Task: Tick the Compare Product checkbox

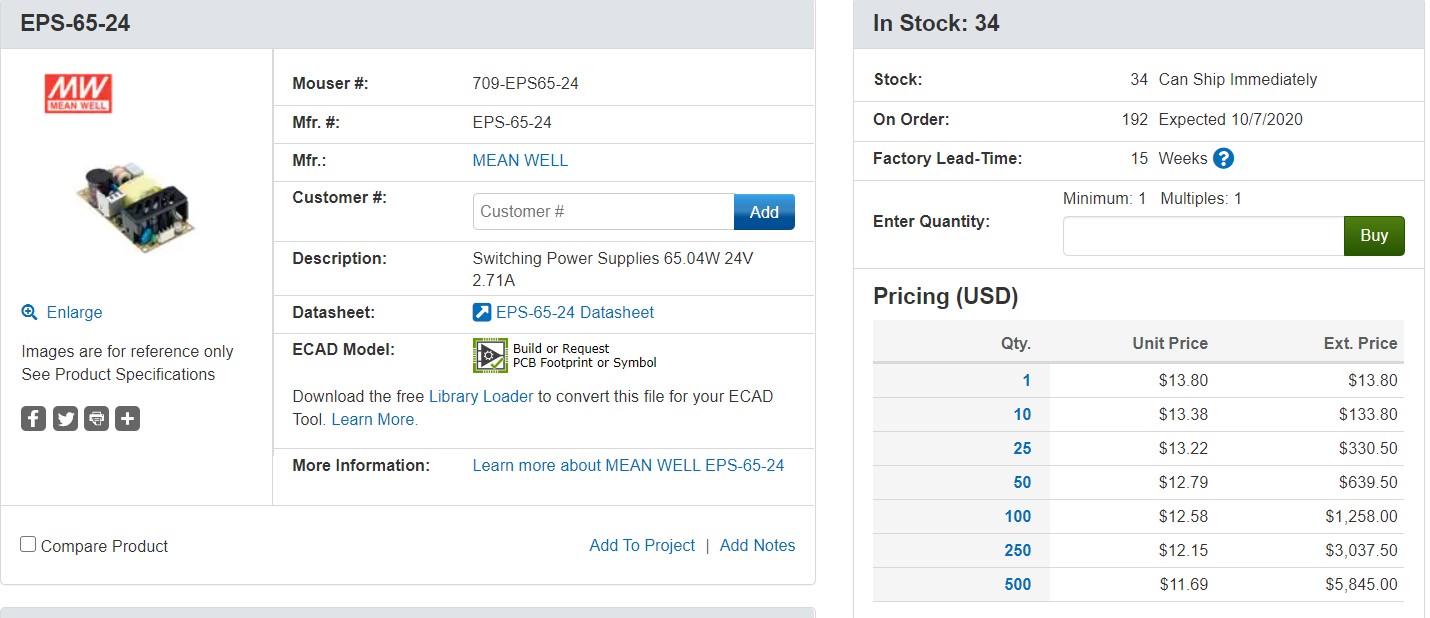Action: click(28, 544)
